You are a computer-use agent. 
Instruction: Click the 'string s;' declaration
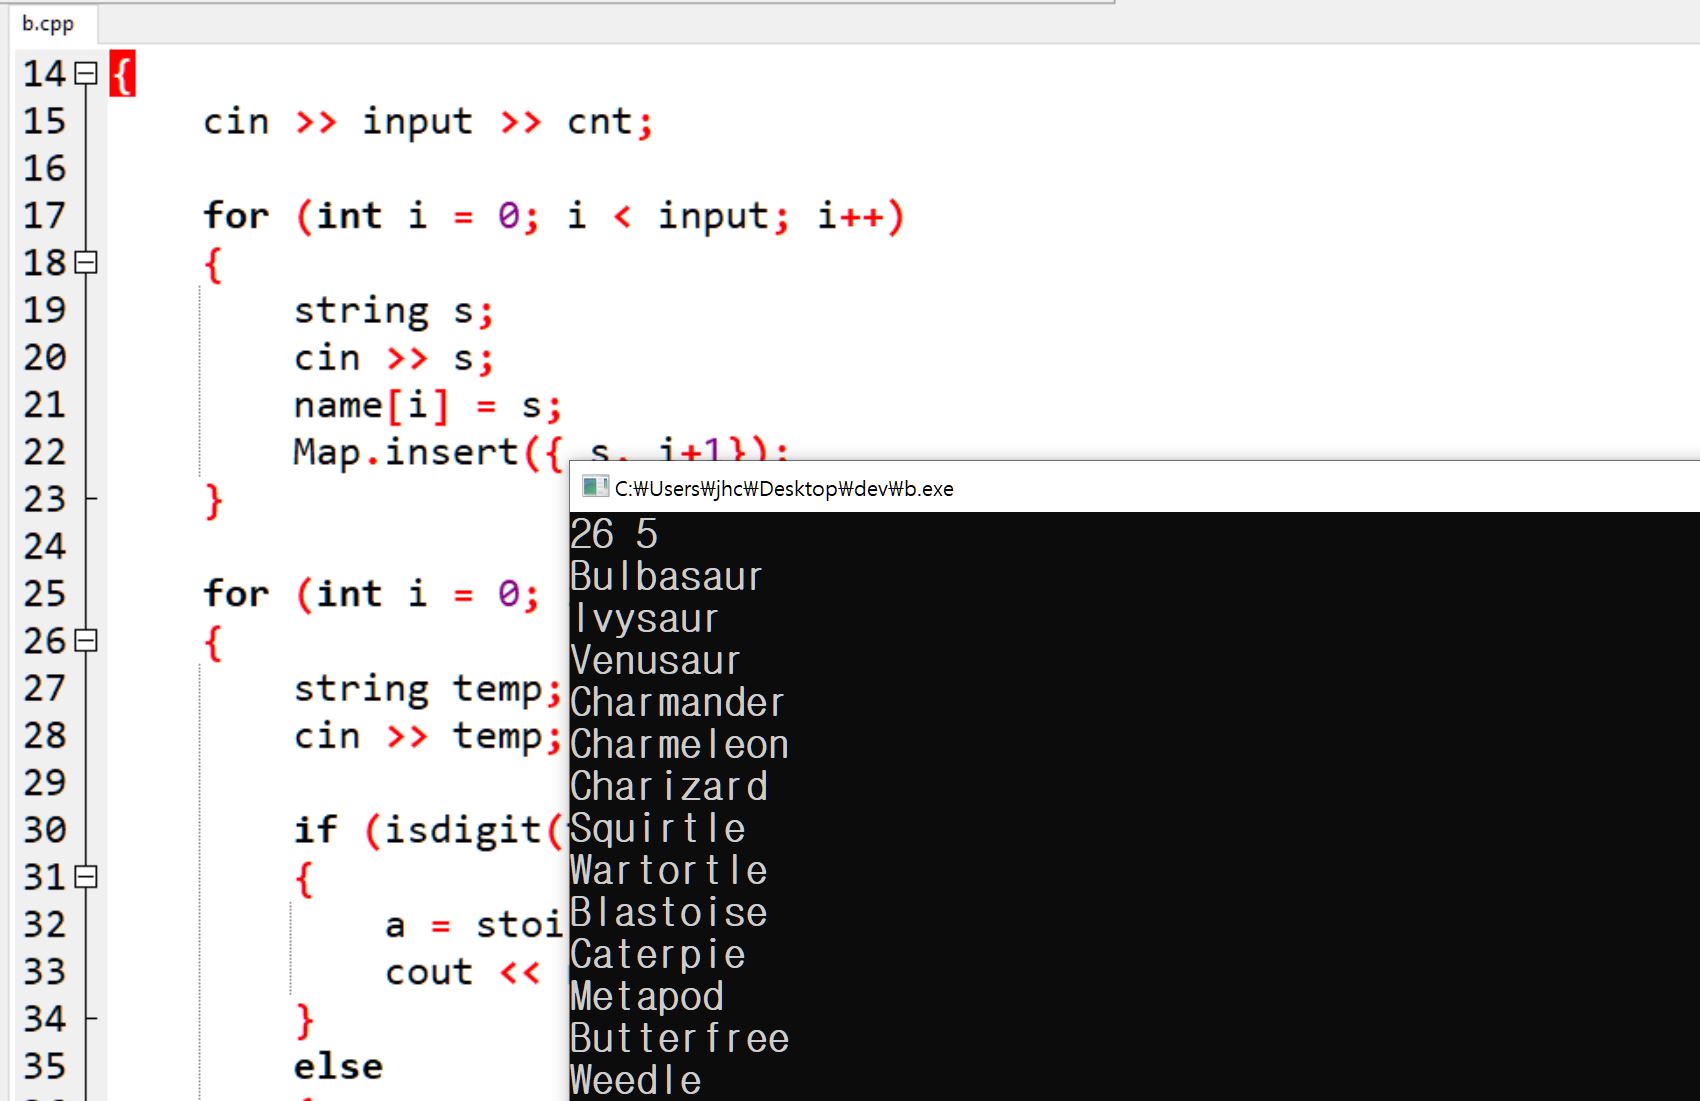tap(394, 311)
